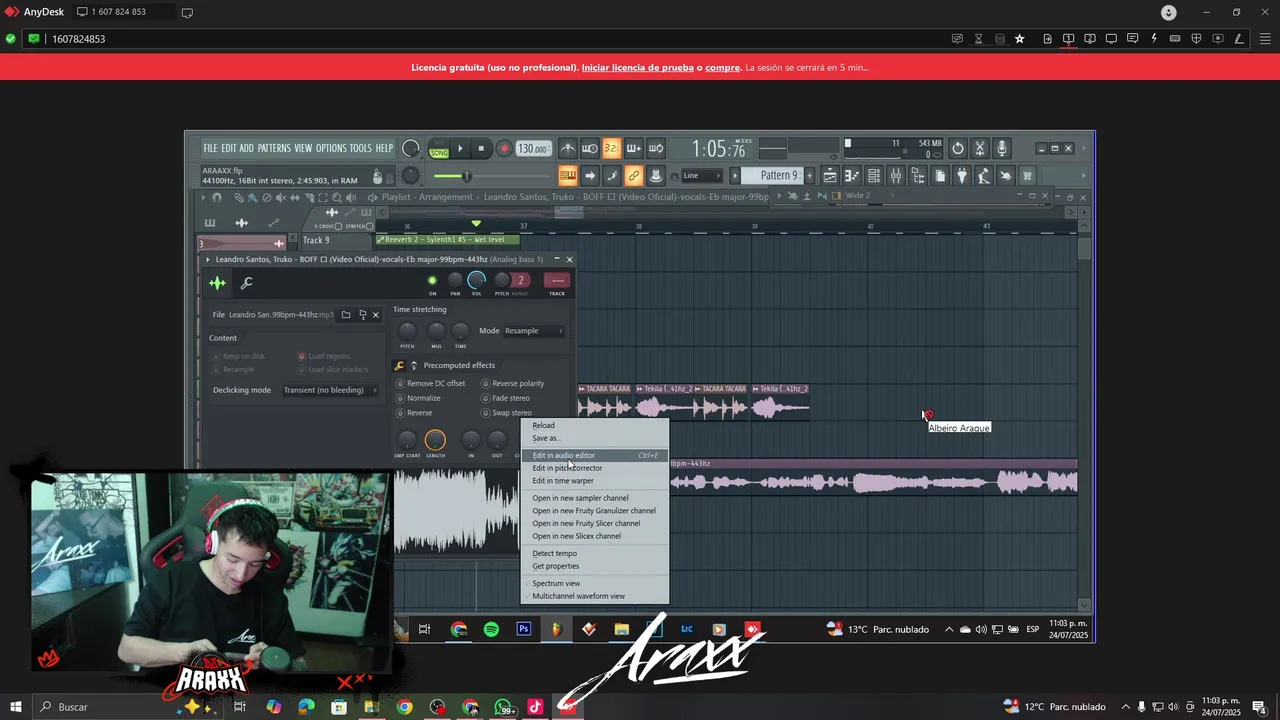Toggle Multichannel waveform view option
This screenshot has width=1280, height=720.
click(x=595, y=596)
